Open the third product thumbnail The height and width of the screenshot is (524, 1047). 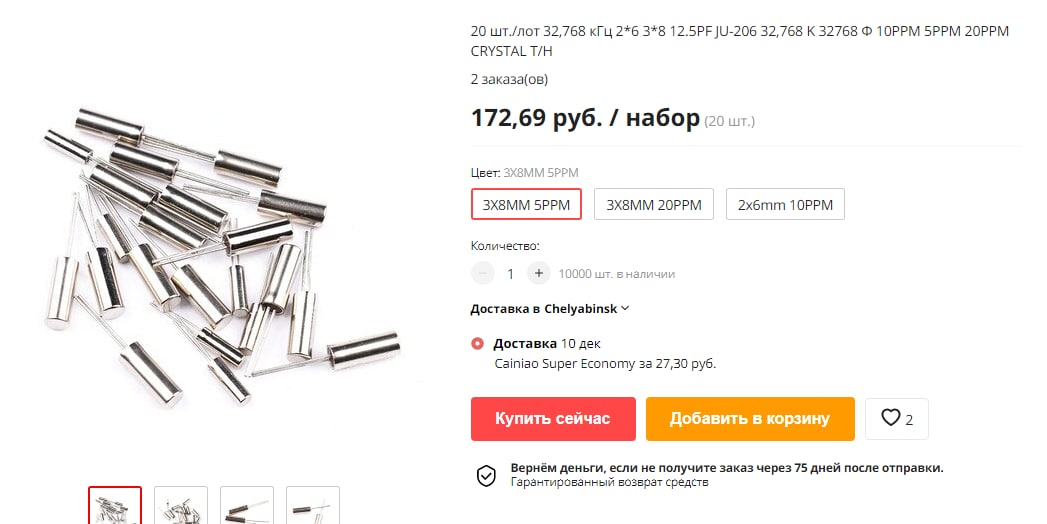click(x=247, y=505)
